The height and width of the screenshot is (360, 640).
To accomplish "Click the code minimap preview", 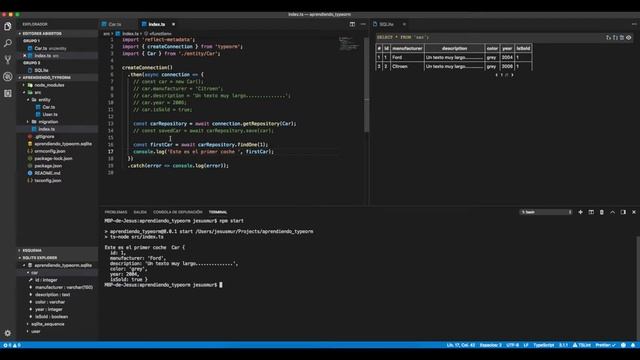I will click(x=349, y=44).
